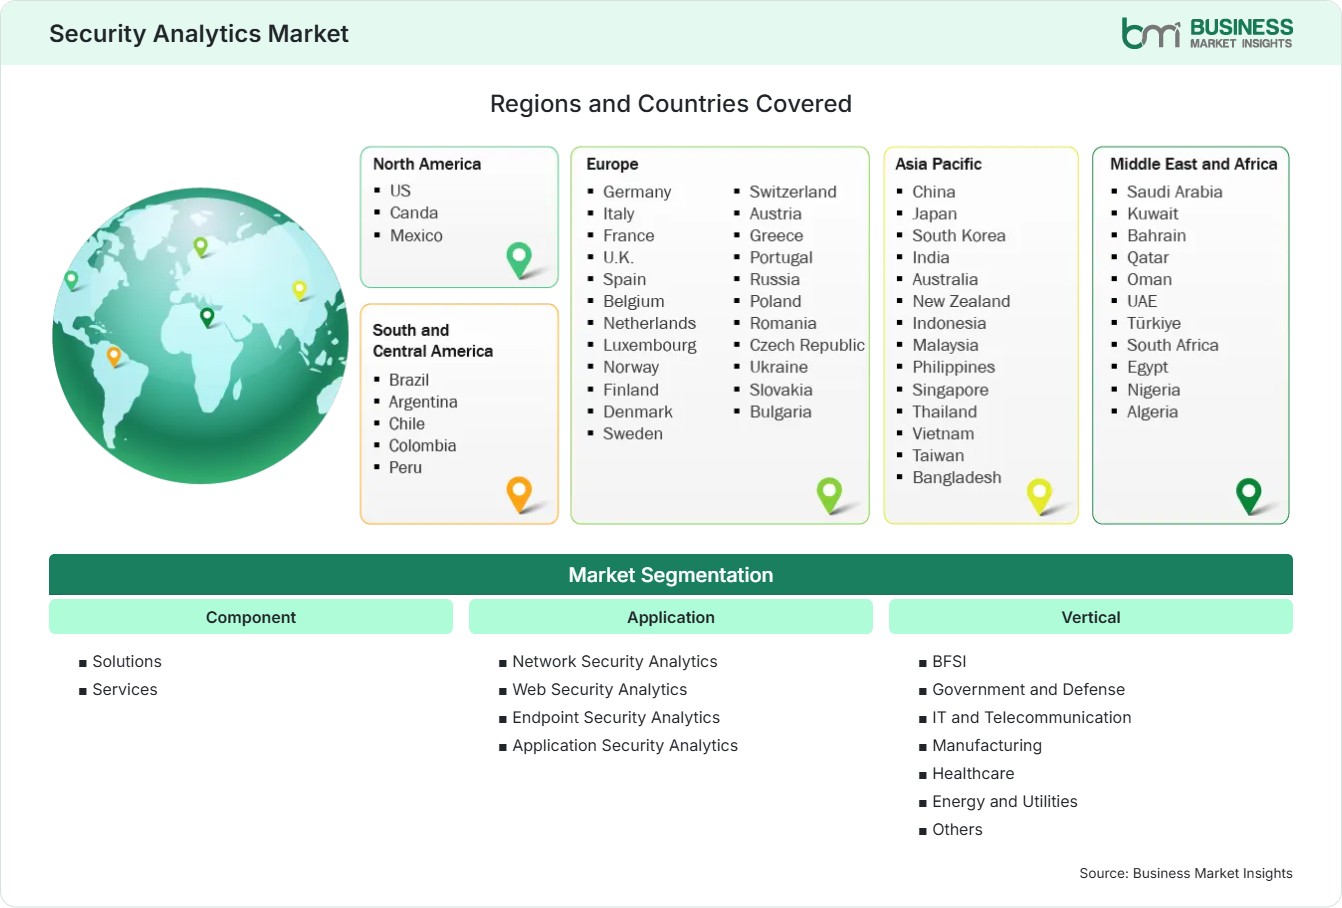Click Germany in the Europe list
The image size is (1342, 908).
coord(637,191)
